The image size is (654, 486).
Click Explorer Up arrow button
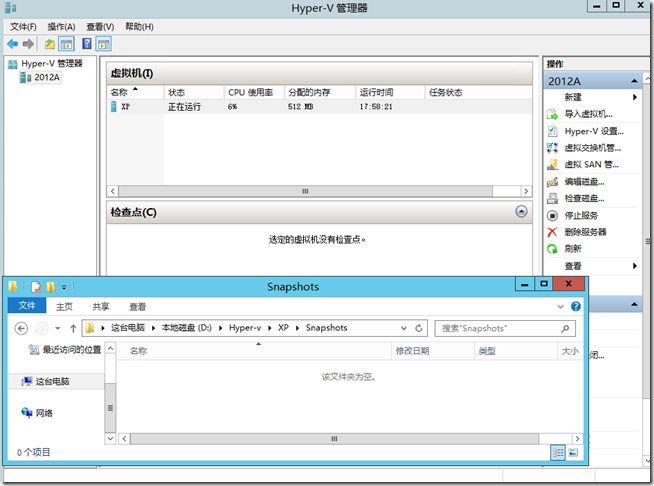[73, 328]
